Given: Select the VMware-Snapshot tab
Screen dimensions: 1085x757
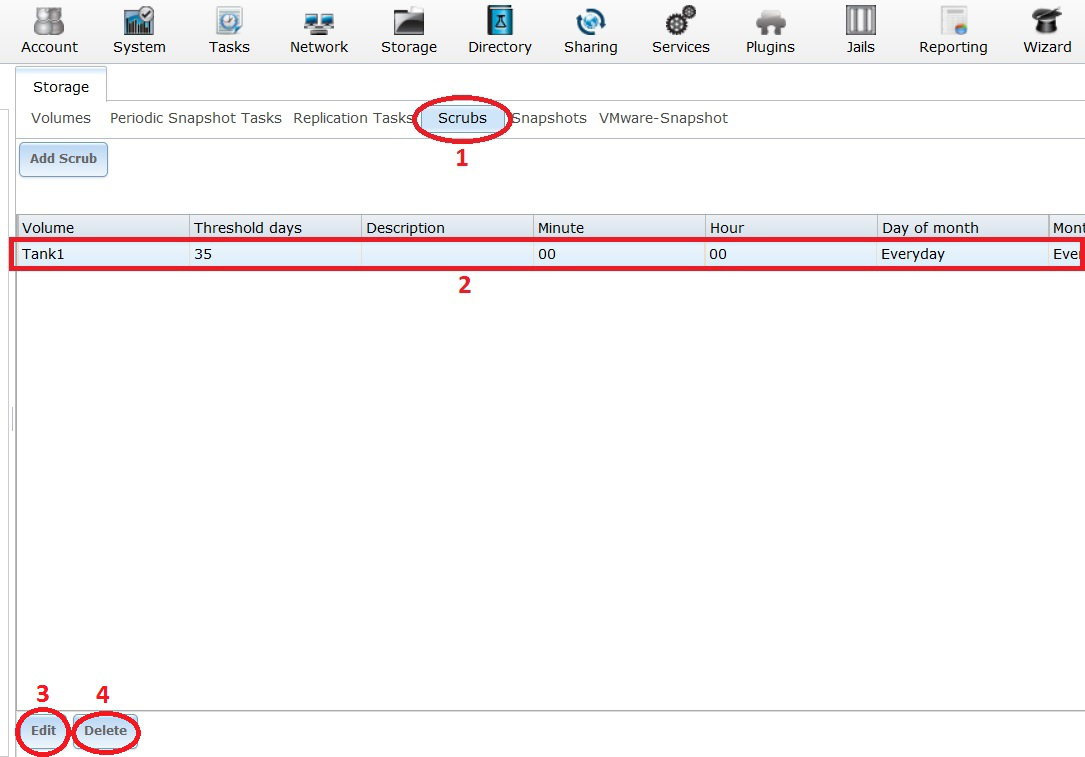Looking at the screenshot, I should [x=663, y=118].
